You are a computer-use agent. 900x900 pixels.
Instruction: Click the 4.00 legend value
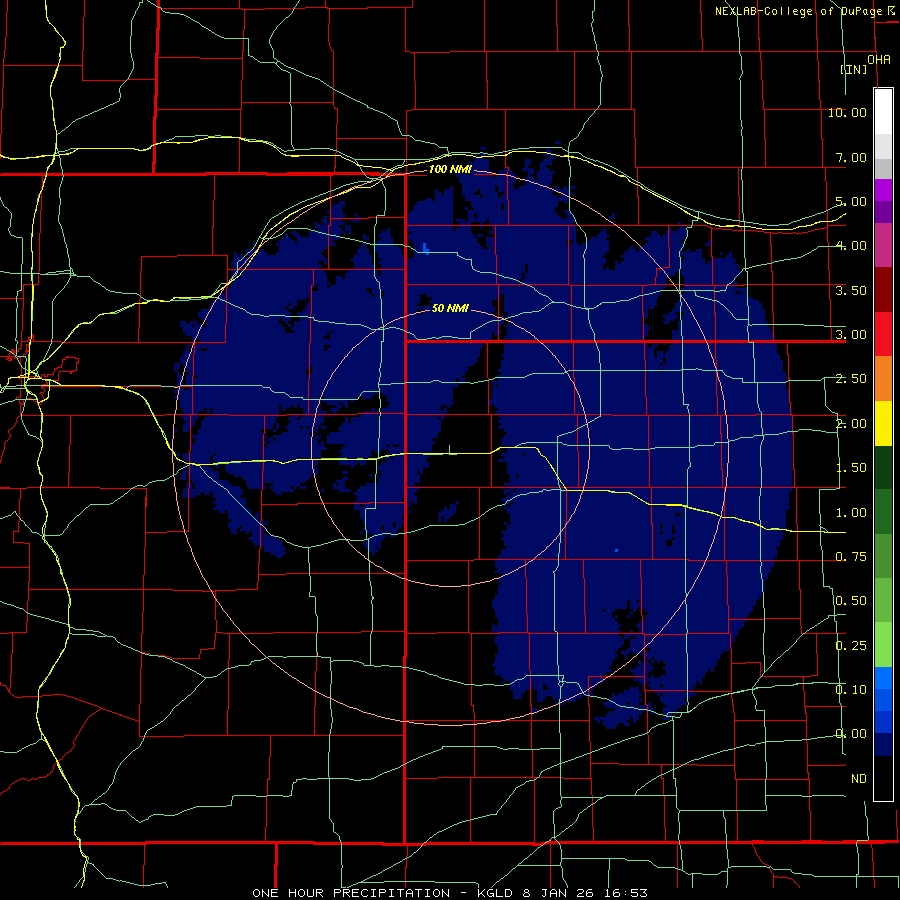[x=851, y=246]
